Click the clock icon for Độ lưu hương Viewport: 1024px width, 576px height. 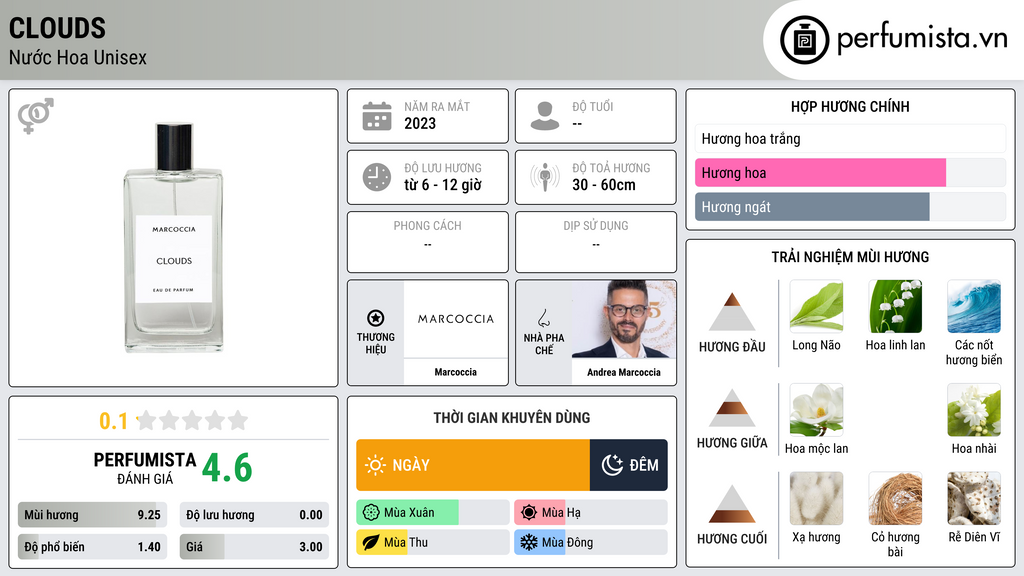(377, 177)
